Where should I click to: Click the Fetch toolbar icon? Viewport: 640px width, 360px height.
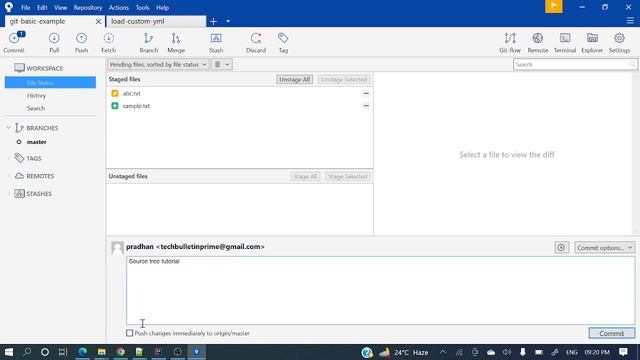click(x=109, y=42)
